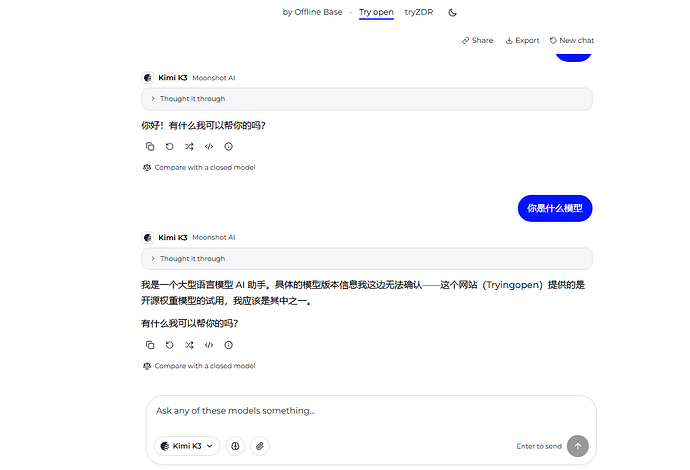This screenshot has width=690, height=470.
Task: Show info for the 我是一个大型语言模型 response
Action: (228, 345)
